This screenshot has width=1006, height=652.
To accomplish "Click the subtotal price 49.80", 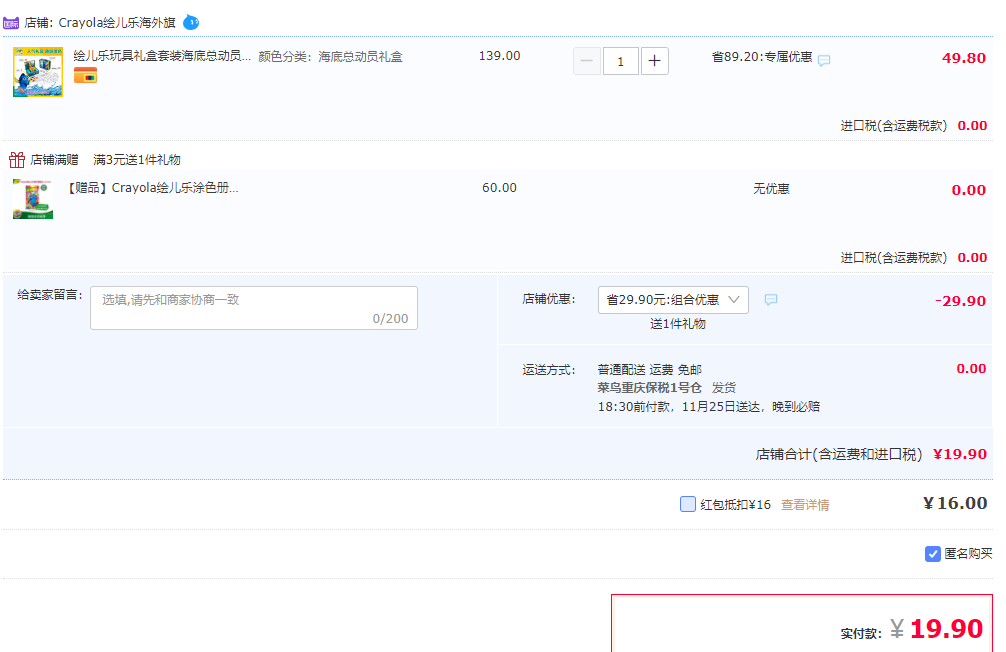I will click(x=964, y=58).
